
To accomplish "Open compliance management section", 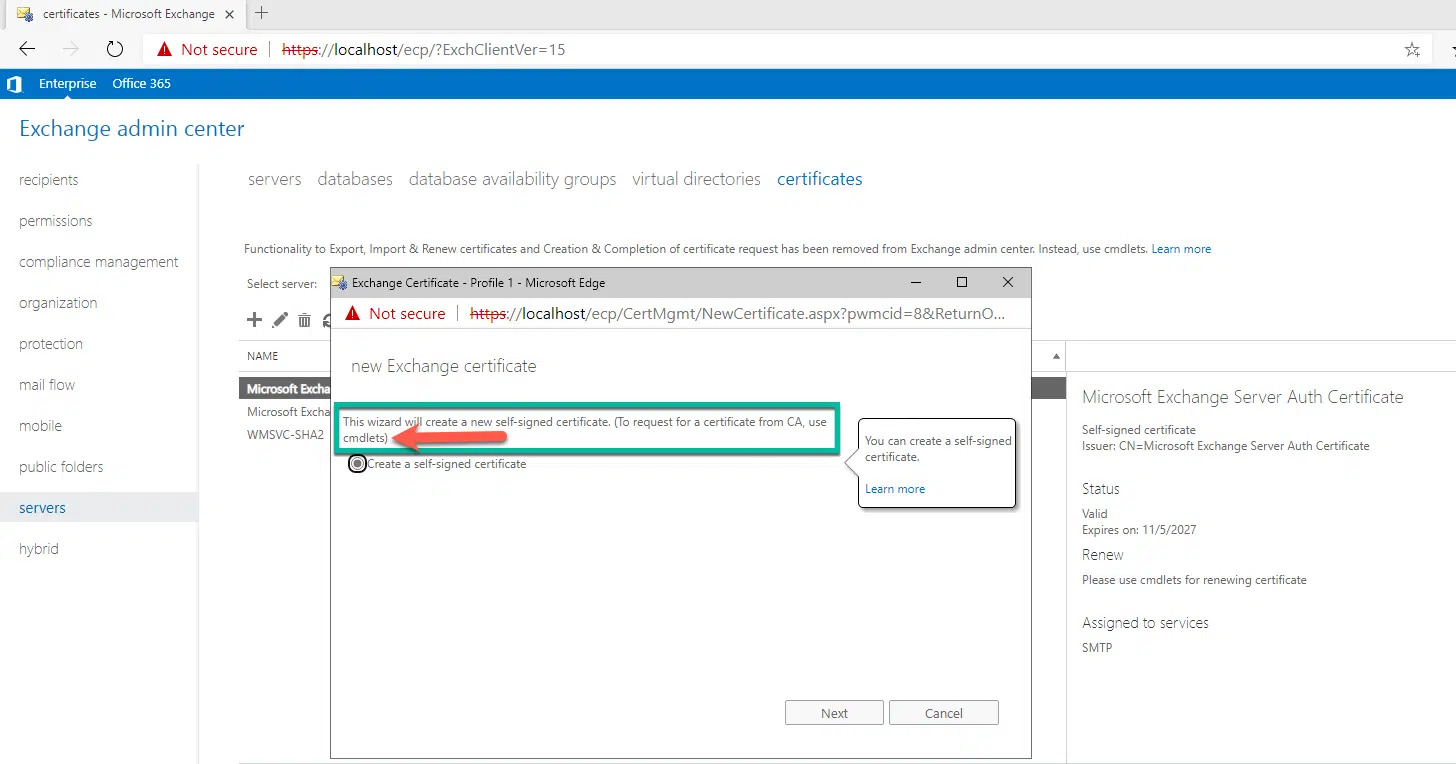I will point(99,262).
